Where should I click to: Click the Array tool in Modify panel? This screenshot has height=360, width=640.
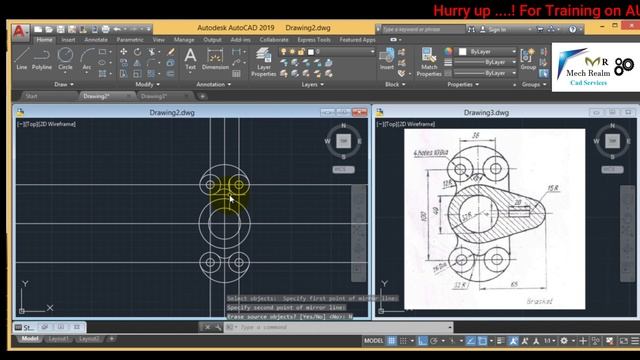[x=151, y=74]
